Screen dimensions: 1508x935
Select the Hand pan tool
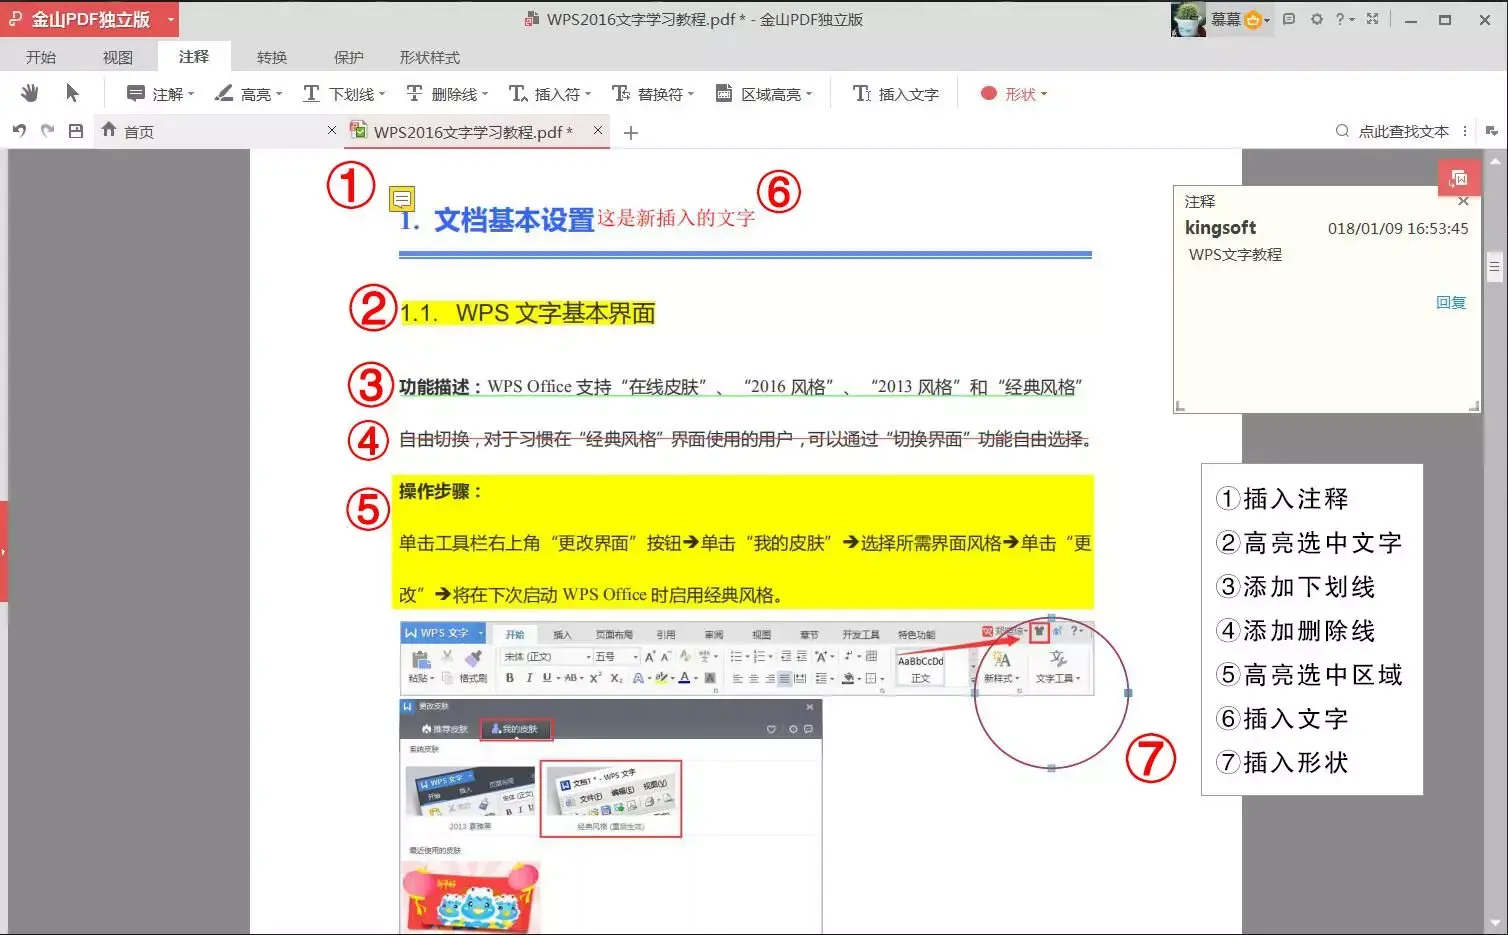coord(30,93)
